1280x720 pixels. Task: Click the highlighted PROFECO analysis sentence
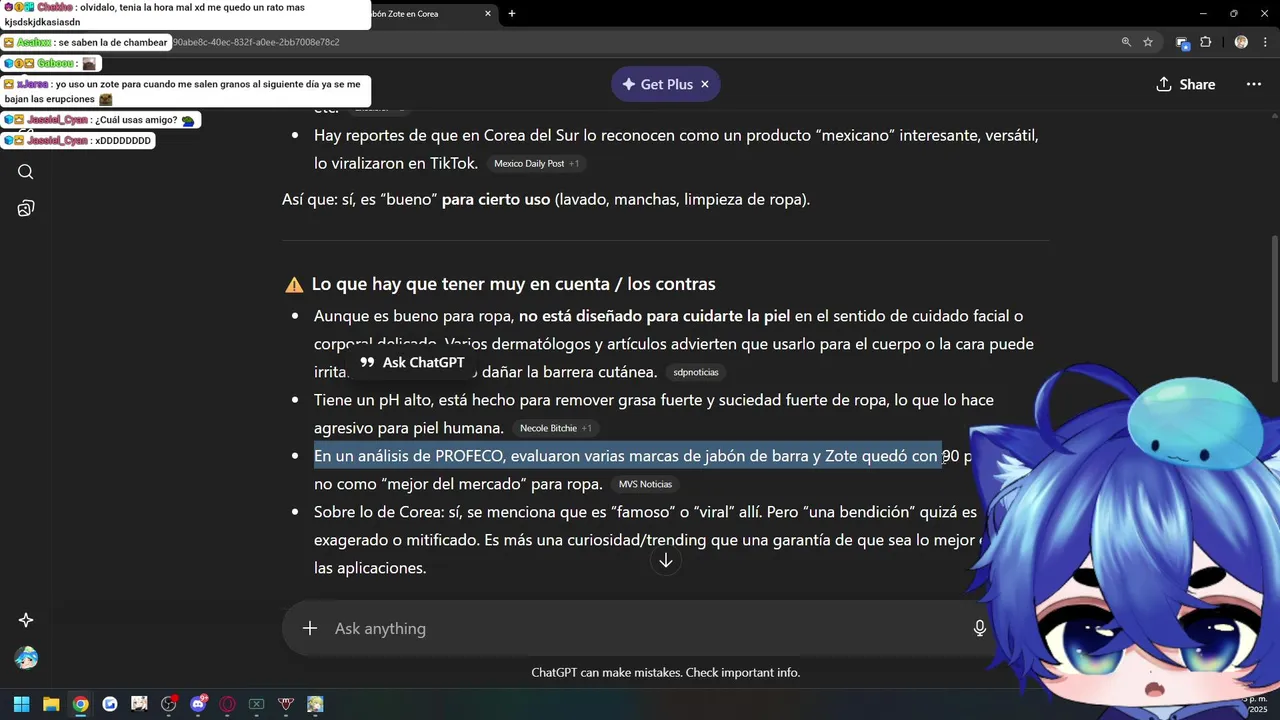coord(628,456)
